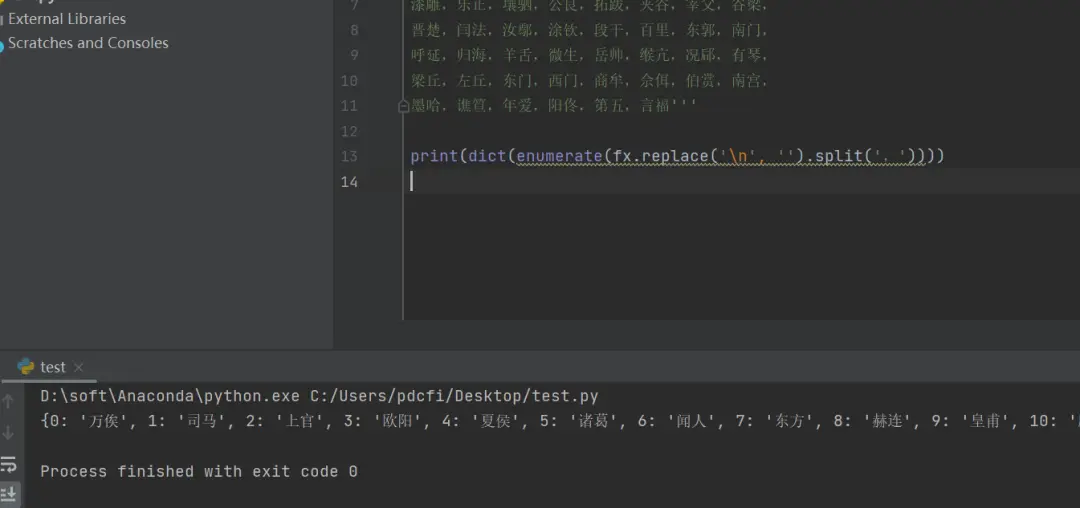Click fx.replace on line 13
The height and width of the screenshot is (508, 1080).
pyautogui.click(x=661, y=156)
